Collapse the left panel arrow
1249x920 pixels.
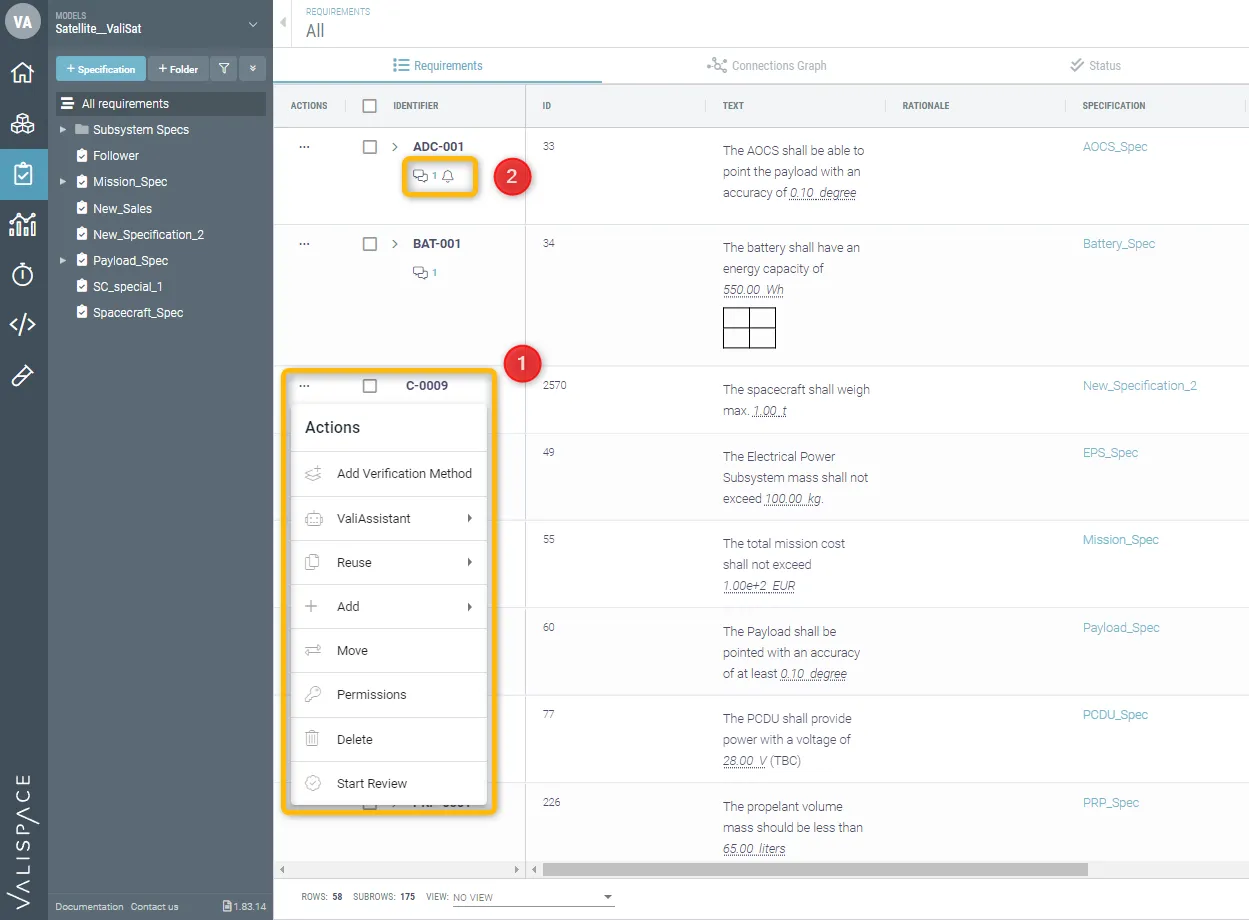coord(283,22)
